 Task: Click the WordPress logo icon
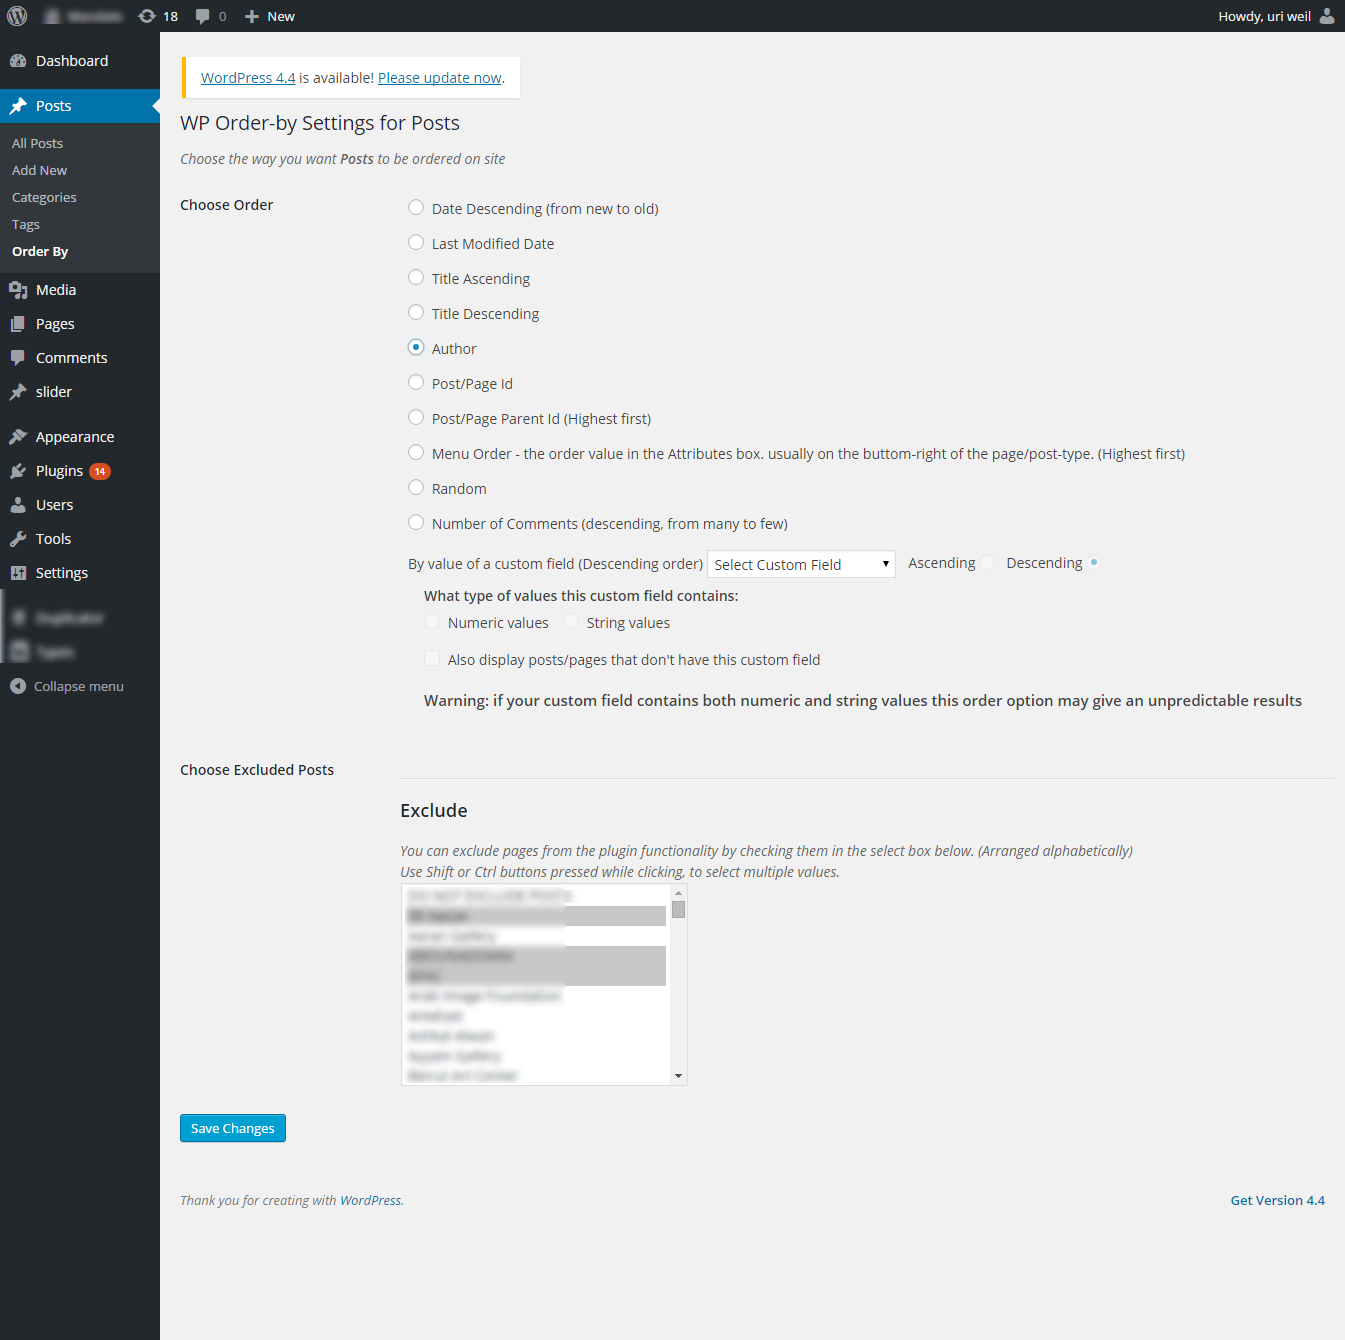[17, 16]
